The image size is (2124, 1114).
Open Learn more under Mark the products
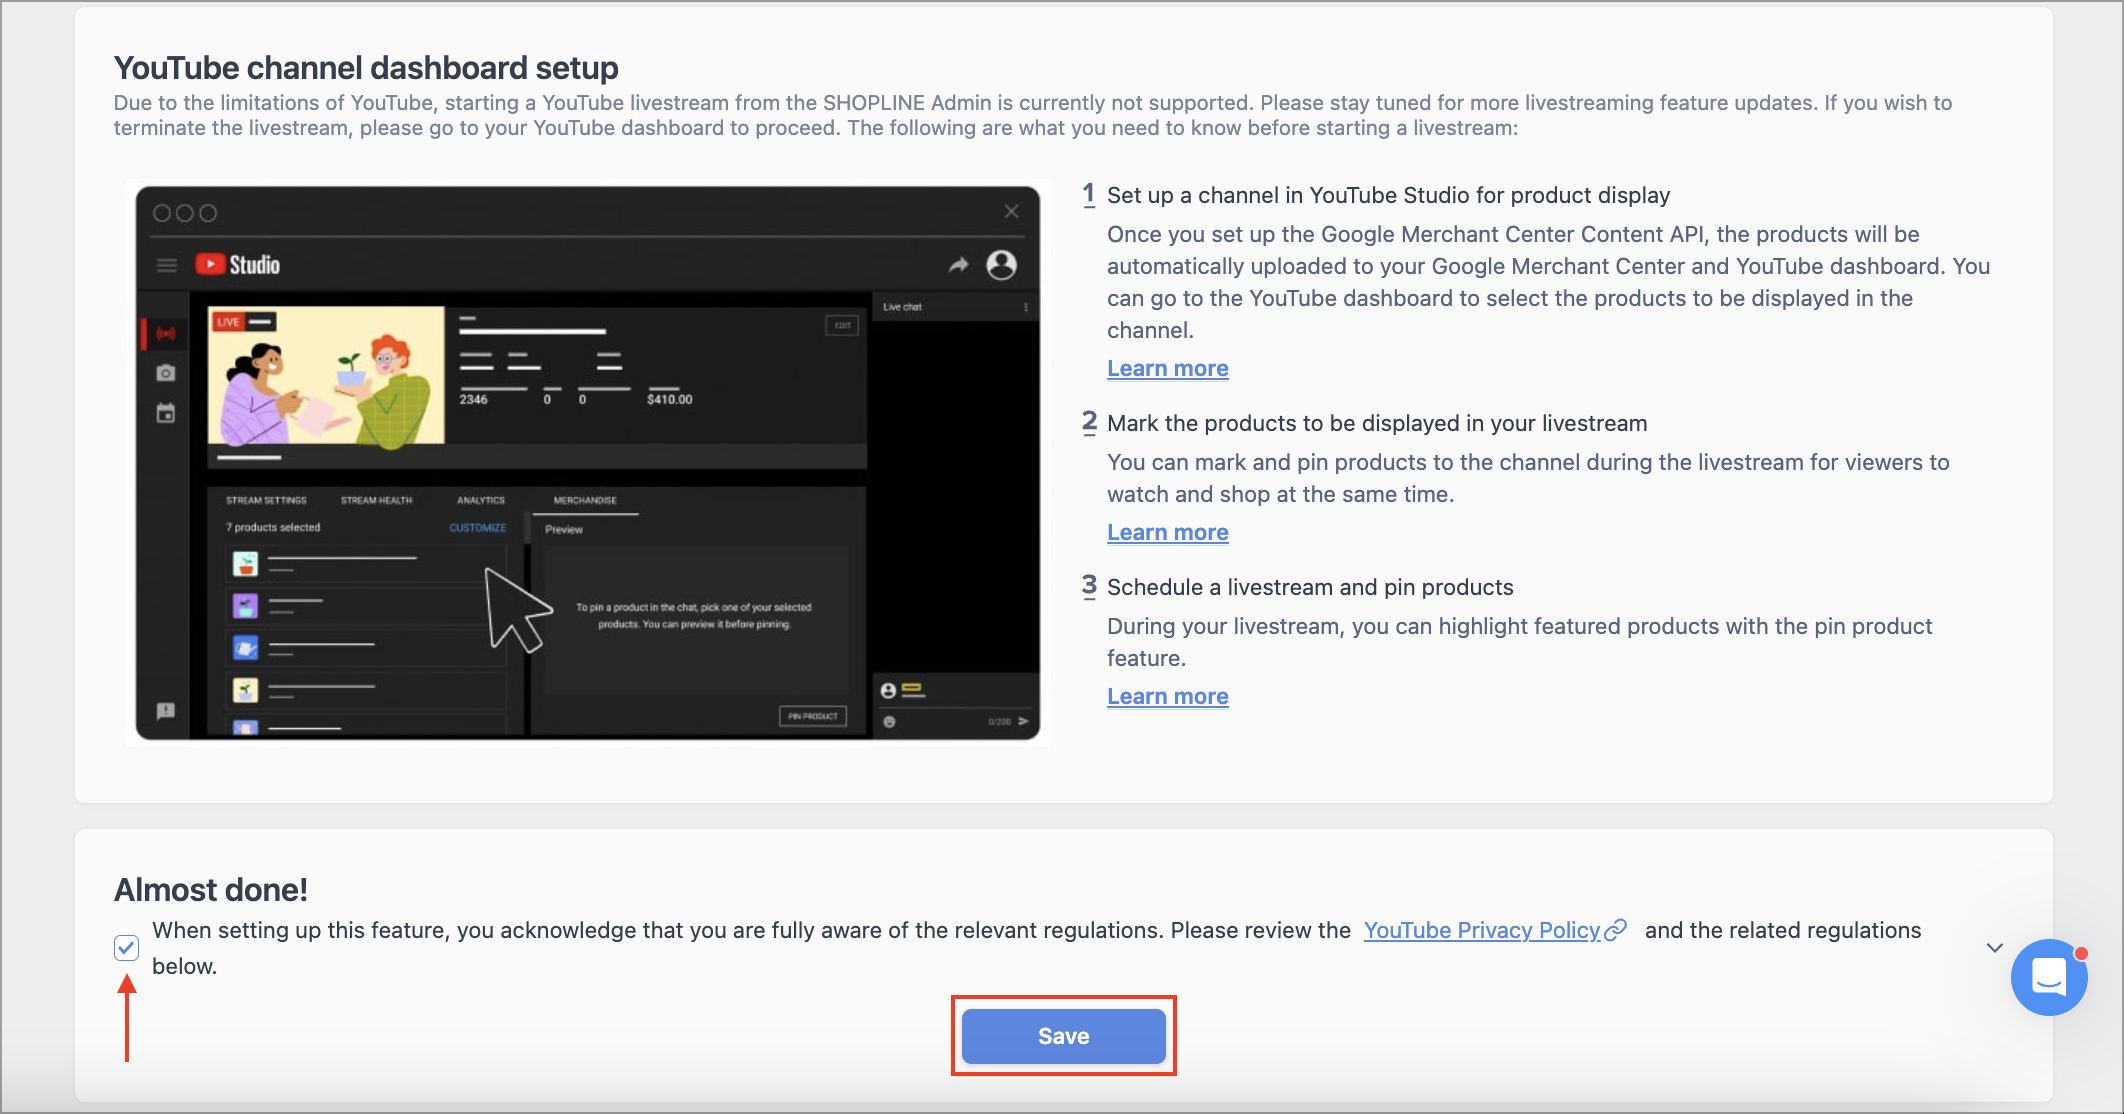(x=1167, y=532)
